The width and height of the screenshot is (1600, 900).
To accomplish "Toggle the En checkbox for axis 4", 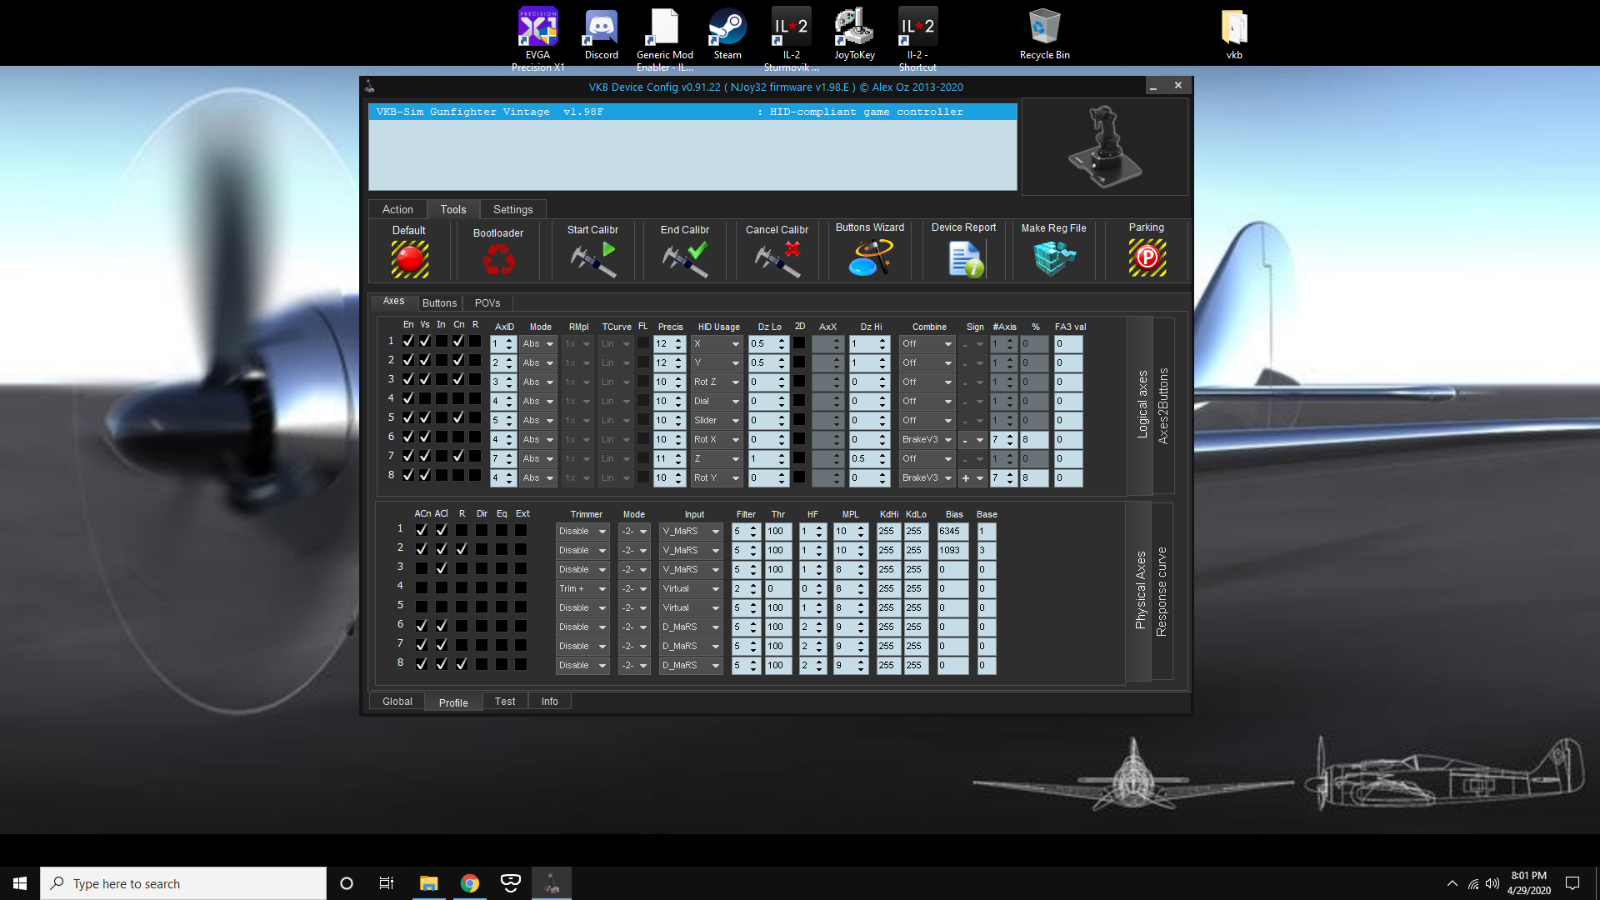I will pos(408,399).
